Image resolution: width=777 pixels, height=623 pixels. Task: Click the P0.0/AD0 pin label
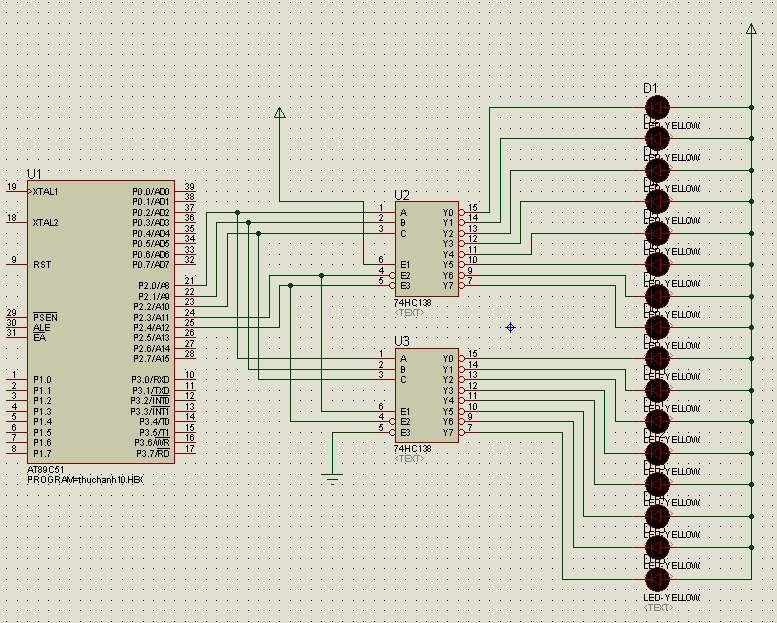[151, 192]
